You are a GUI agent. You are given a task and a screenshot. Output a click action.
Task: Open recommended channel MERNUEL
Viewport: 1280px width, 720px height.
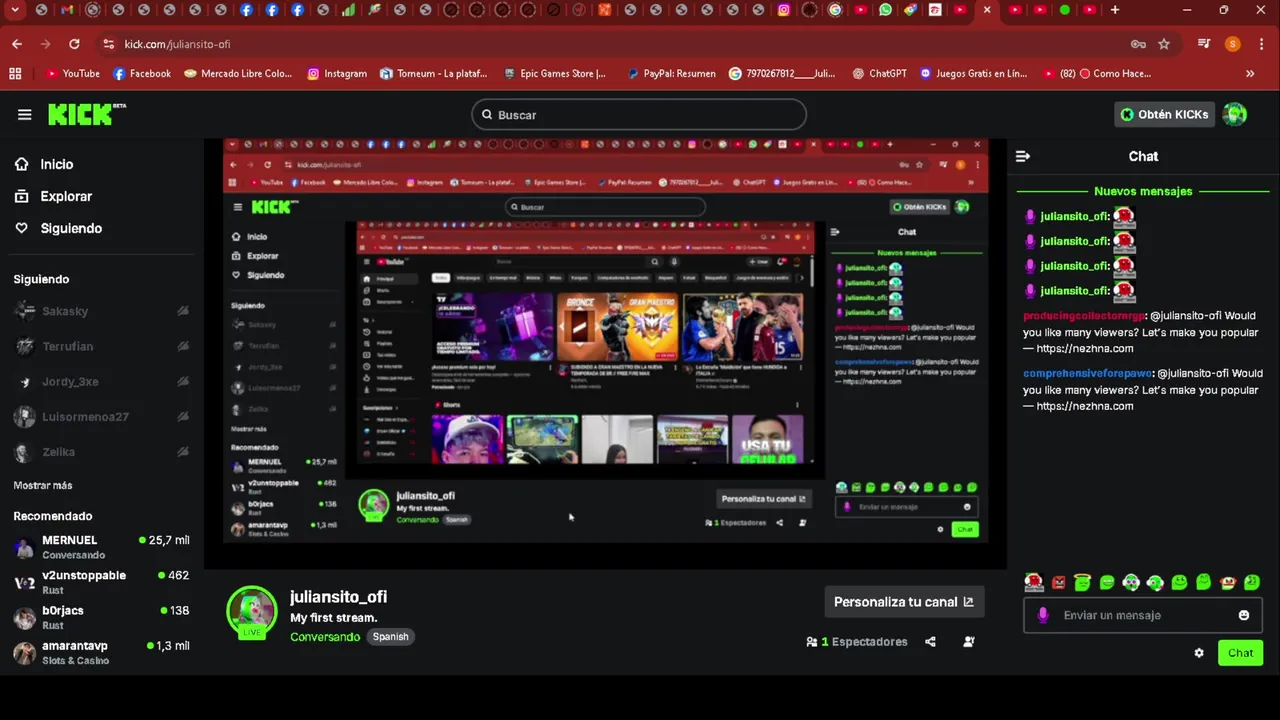tap(102, 547)
